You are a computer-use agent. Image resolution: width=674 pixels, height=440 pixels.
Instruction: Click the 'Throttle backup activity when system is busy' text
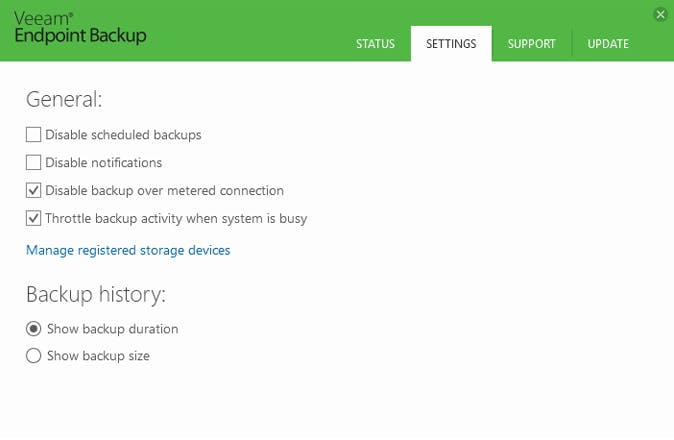pyautogui.click(x=176, y=218)
